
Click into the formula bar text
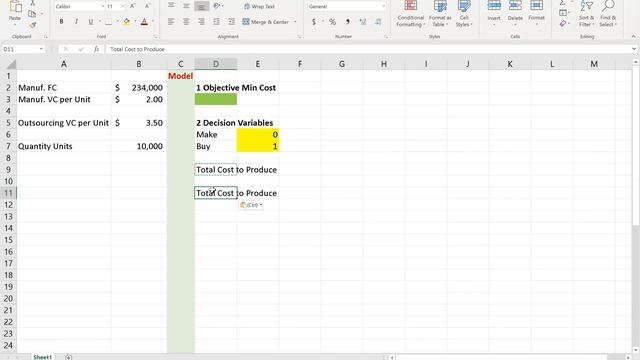[137, 49]
